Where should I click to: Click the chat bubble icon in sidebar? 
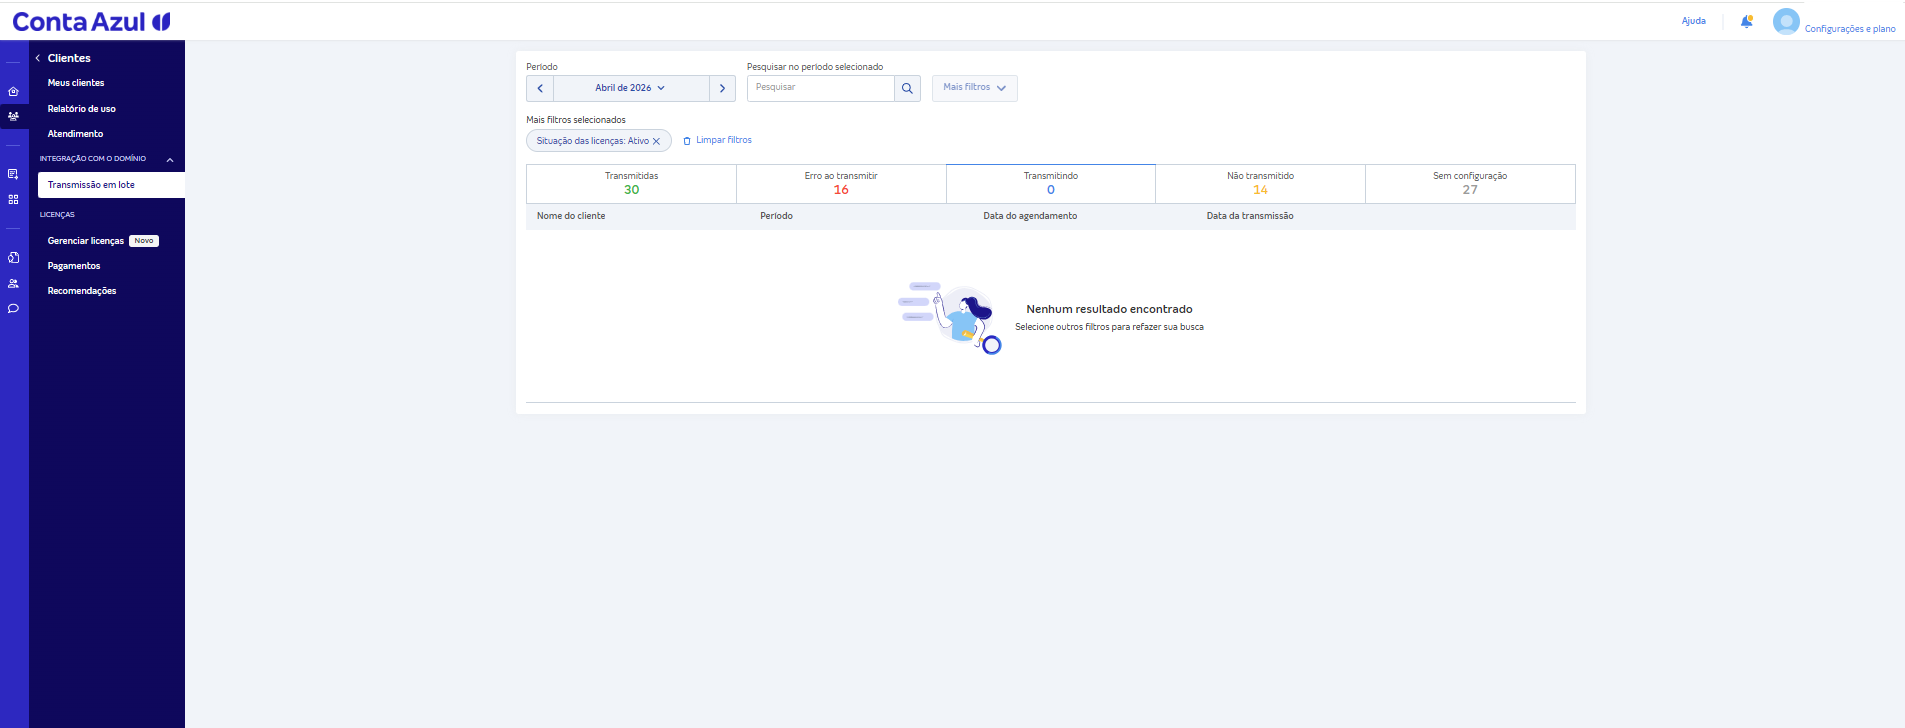pyautogui.click(x=13, y=309)
